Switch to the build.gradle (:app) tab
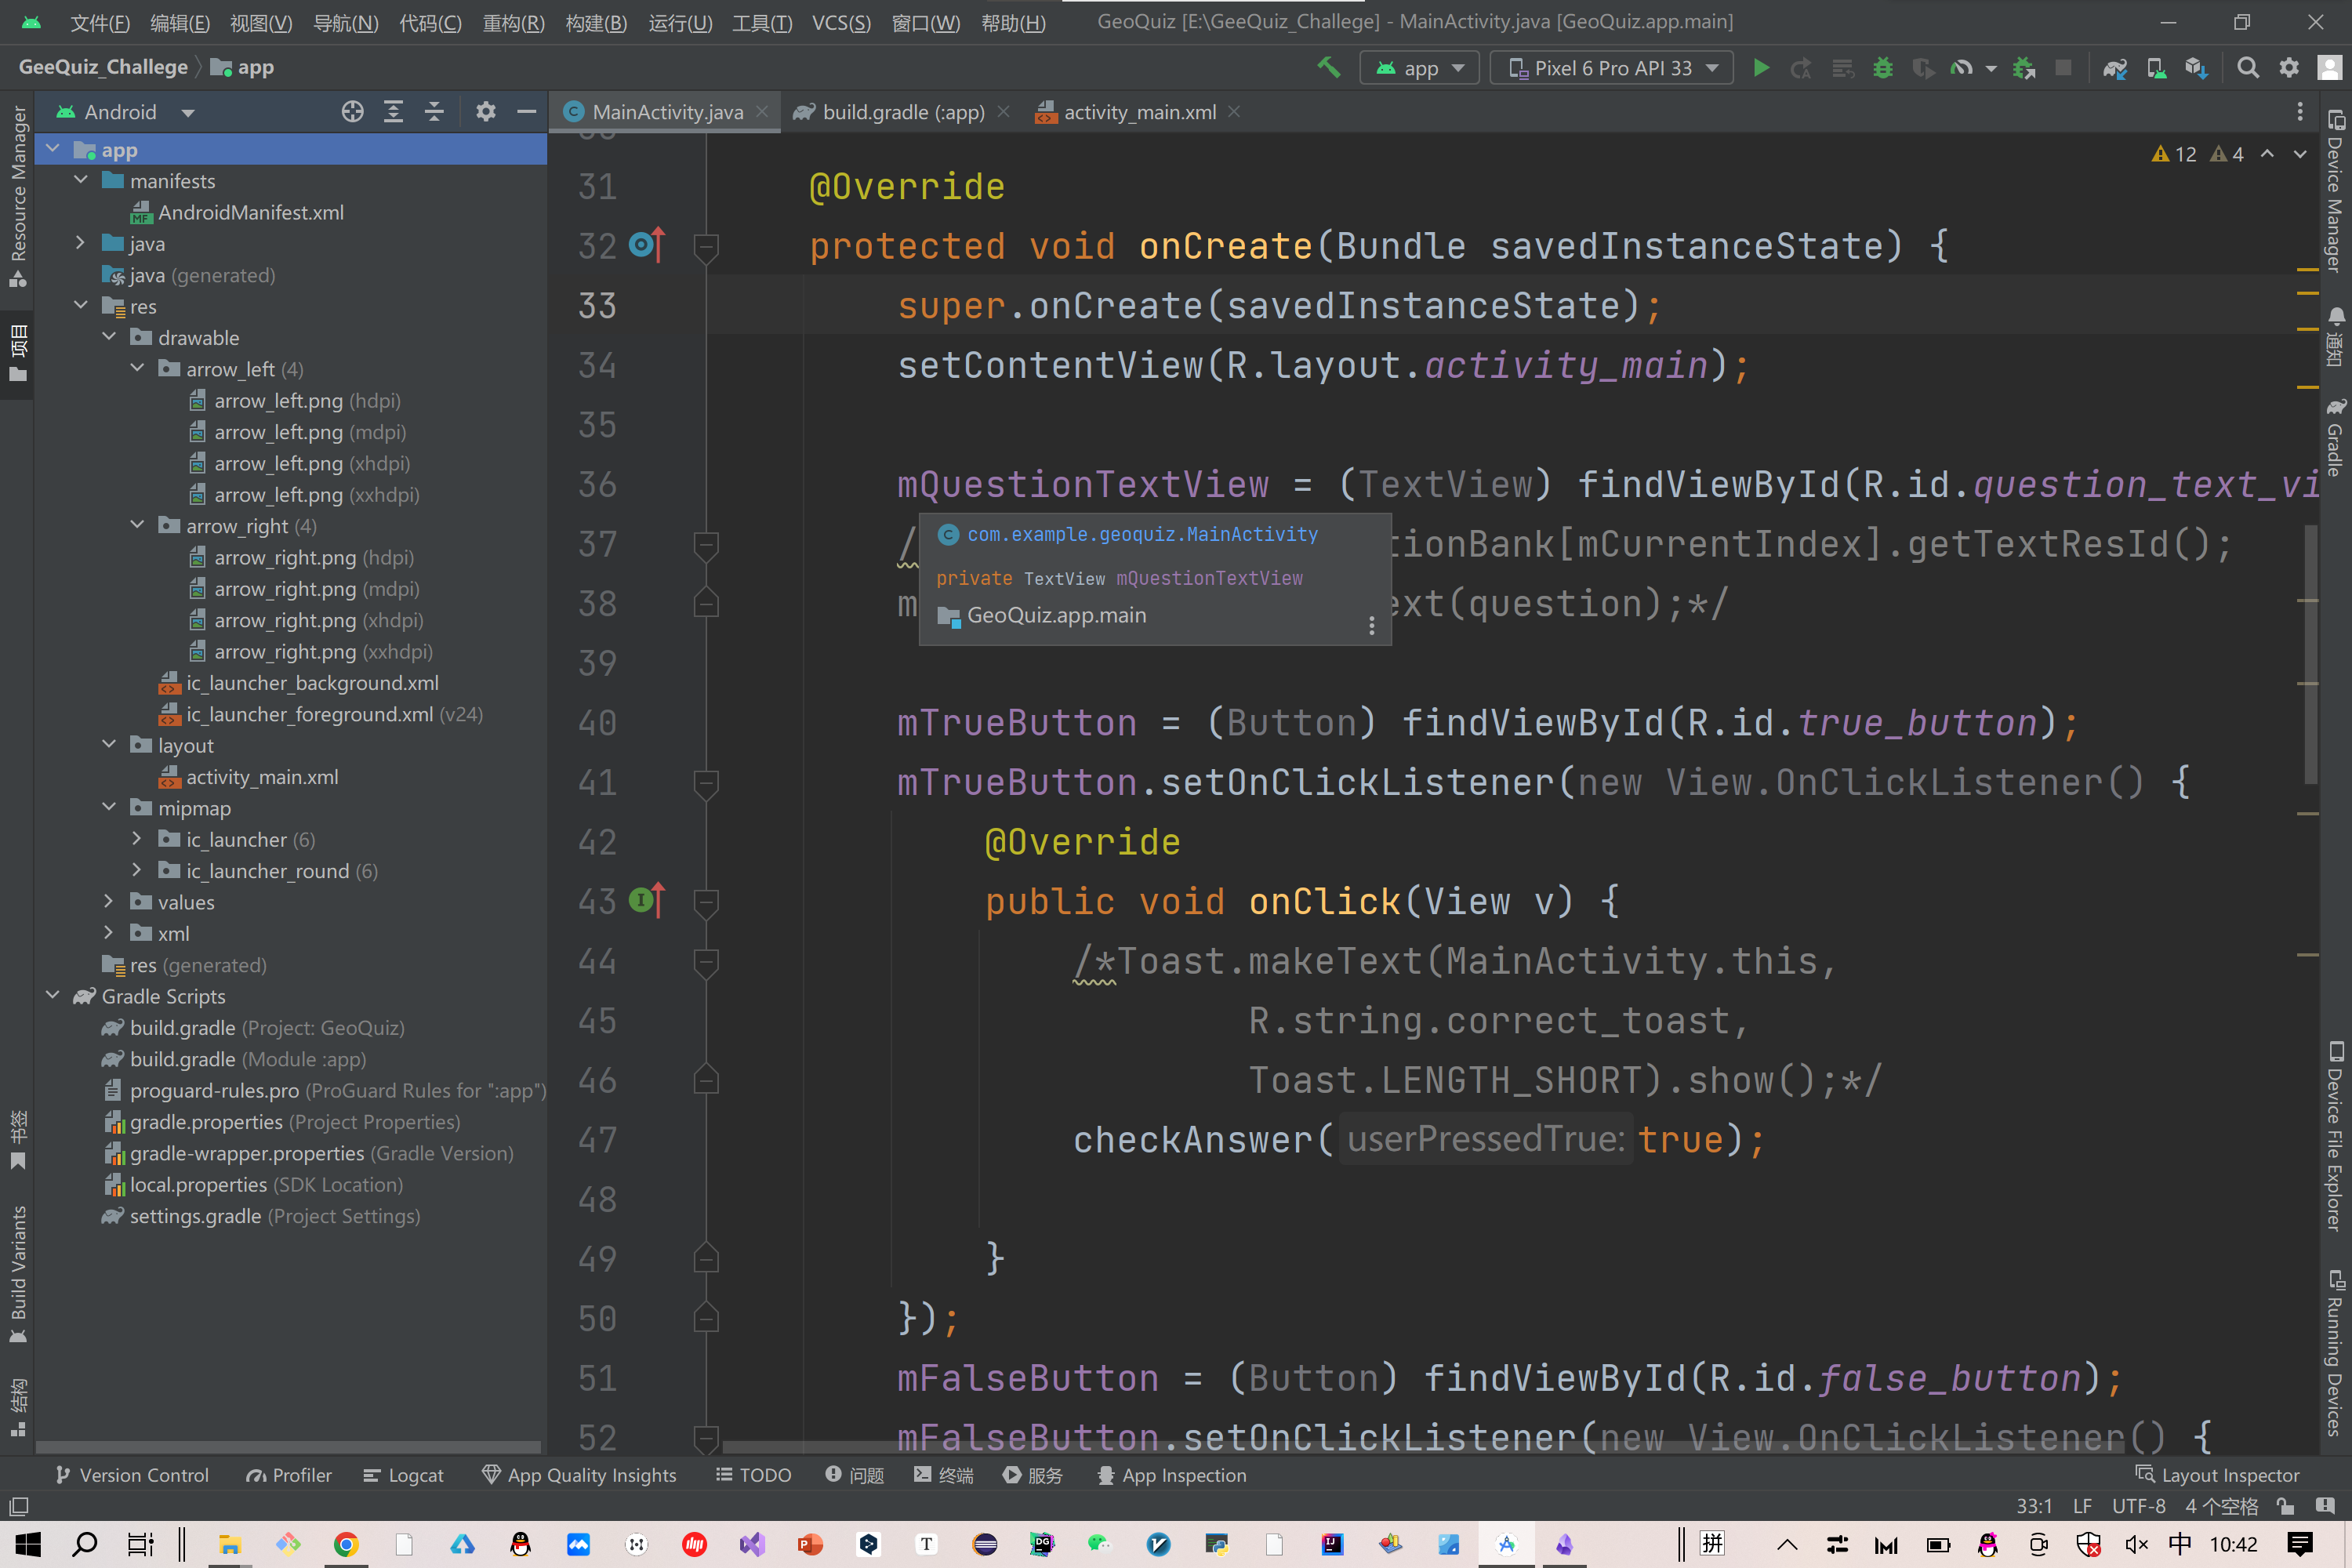2352x1568 pixels. tap(902, 112)
